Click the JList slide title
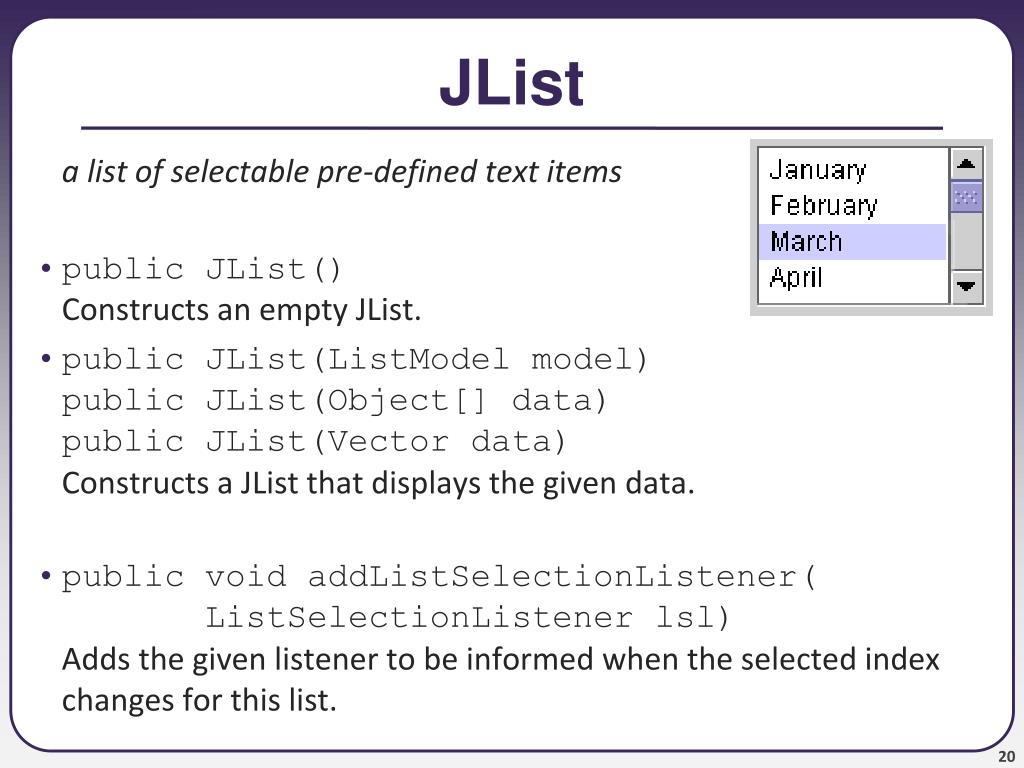Screen dimensions: 1024x768 pyautogui.click(x=511, y=83)
